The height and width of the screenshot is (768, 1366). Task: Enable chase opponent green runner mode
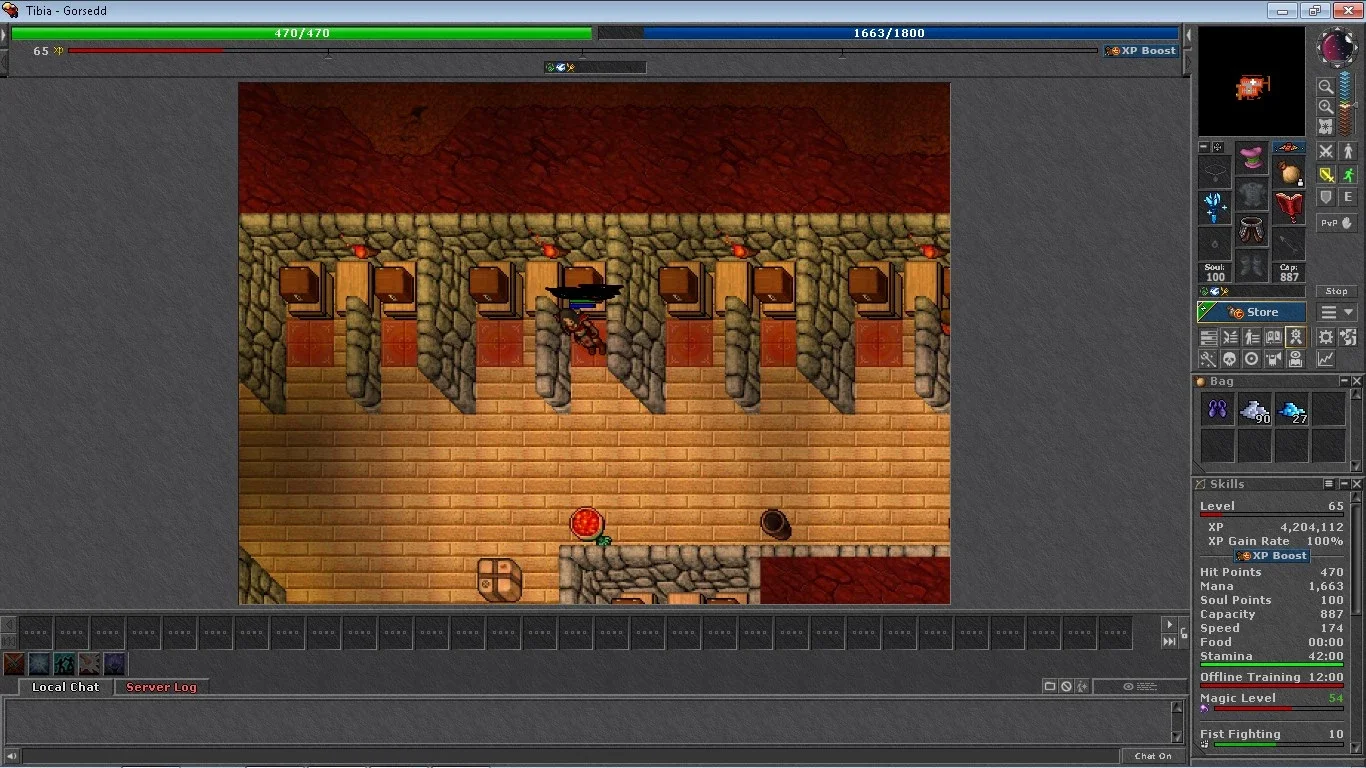pyautogui.click(x=1348, y=175)
